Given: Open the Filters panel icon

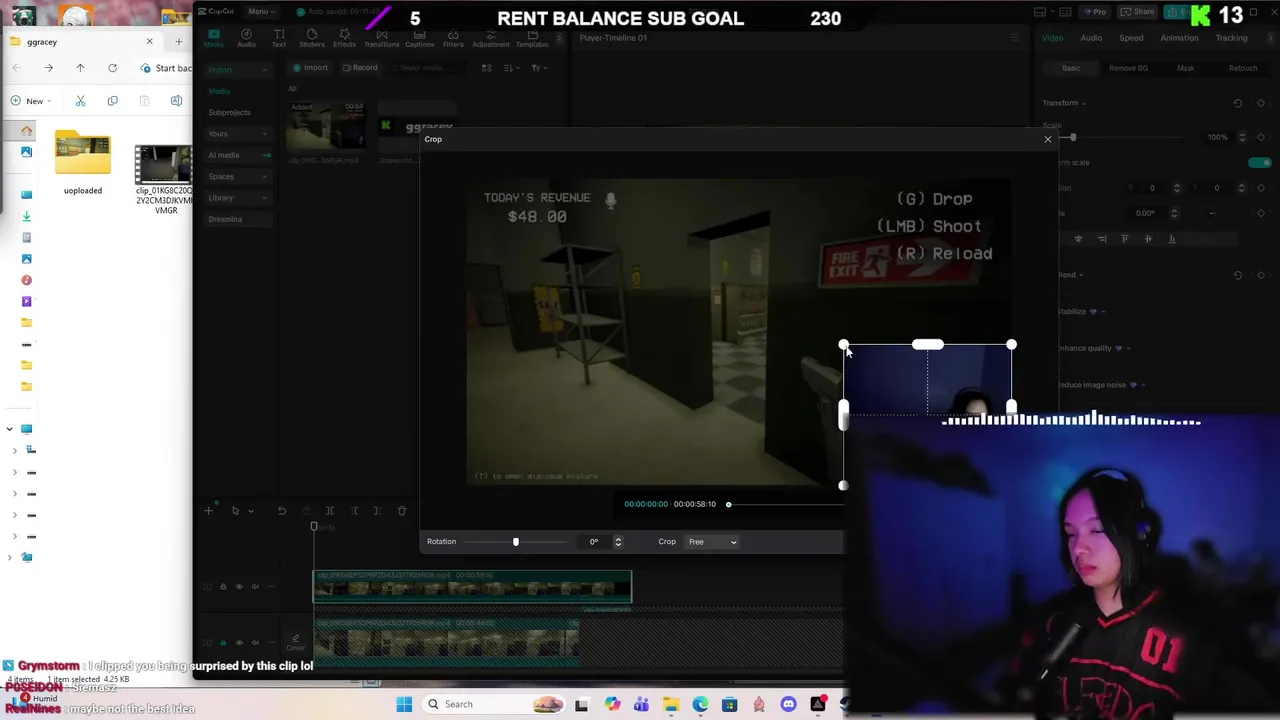Looking at the screenshot, I should tap(453, 38).
